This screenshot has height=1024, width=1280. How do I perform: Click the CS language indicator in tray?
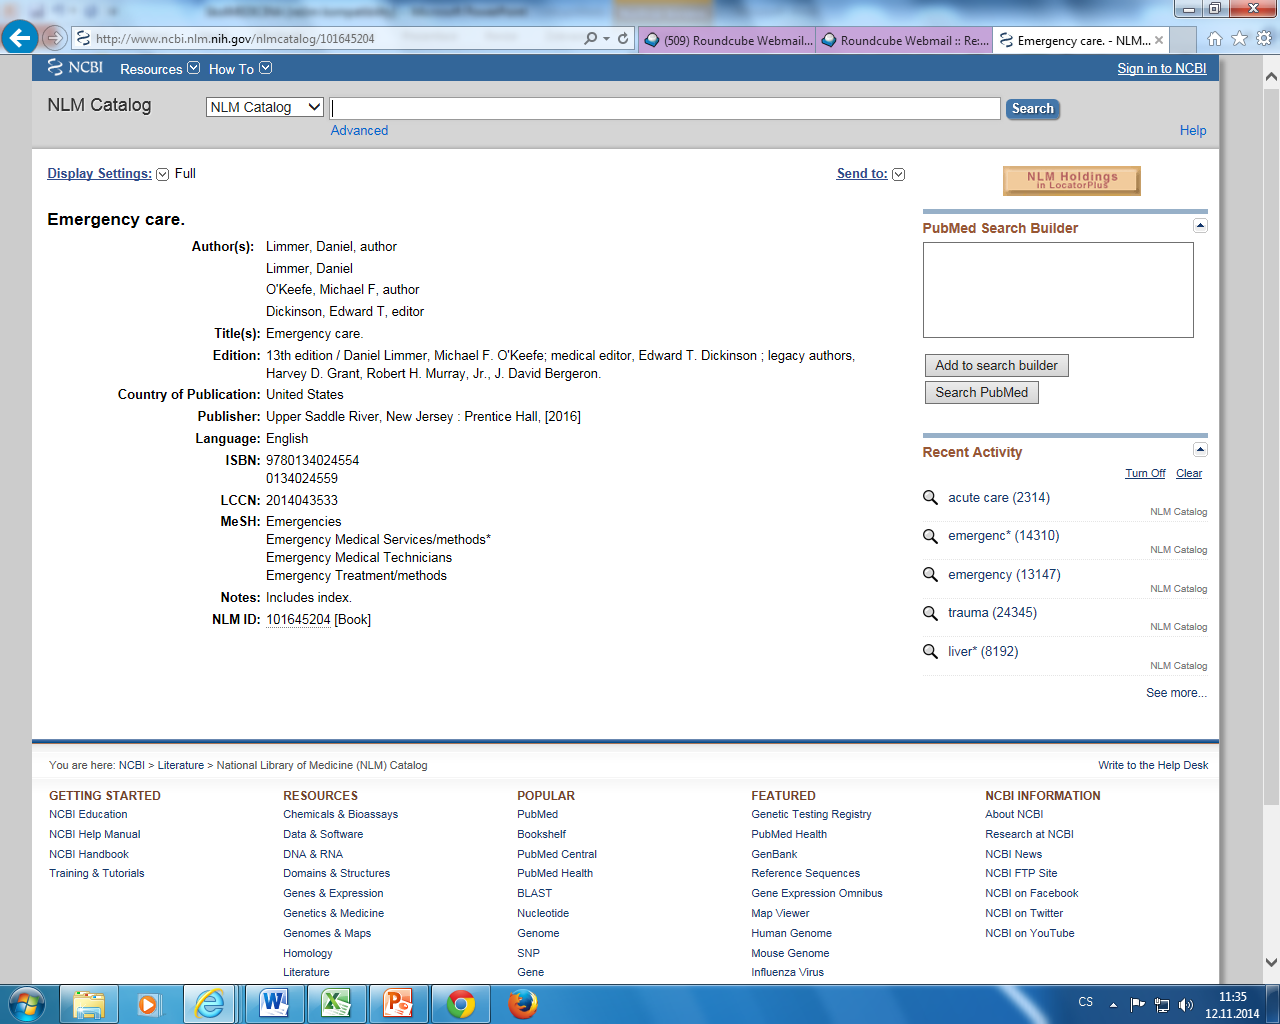(x=1086, y=1002)
